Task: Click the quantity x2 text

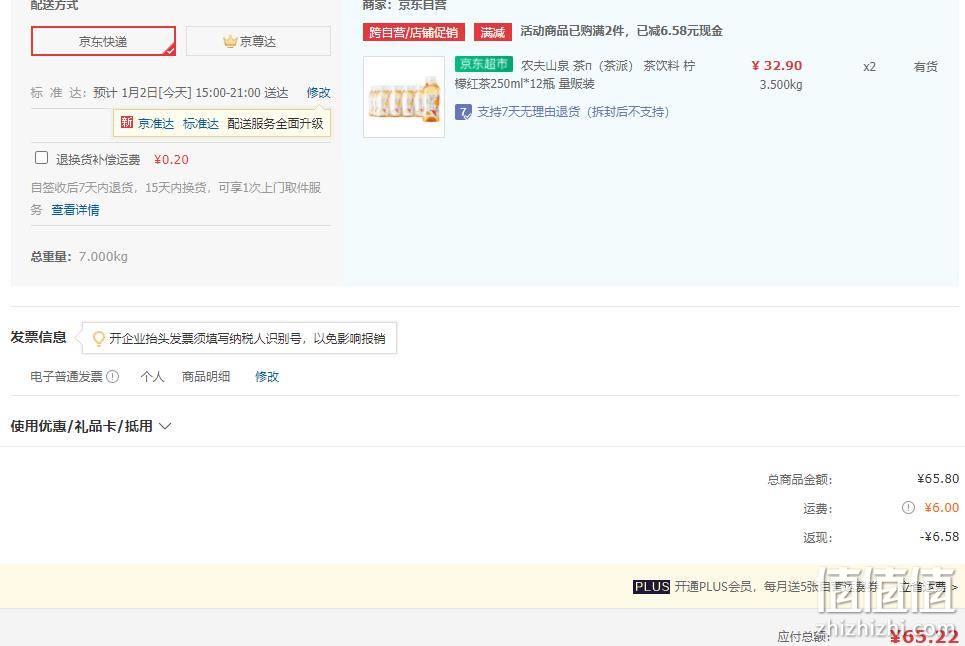Action: pos(869,66)
